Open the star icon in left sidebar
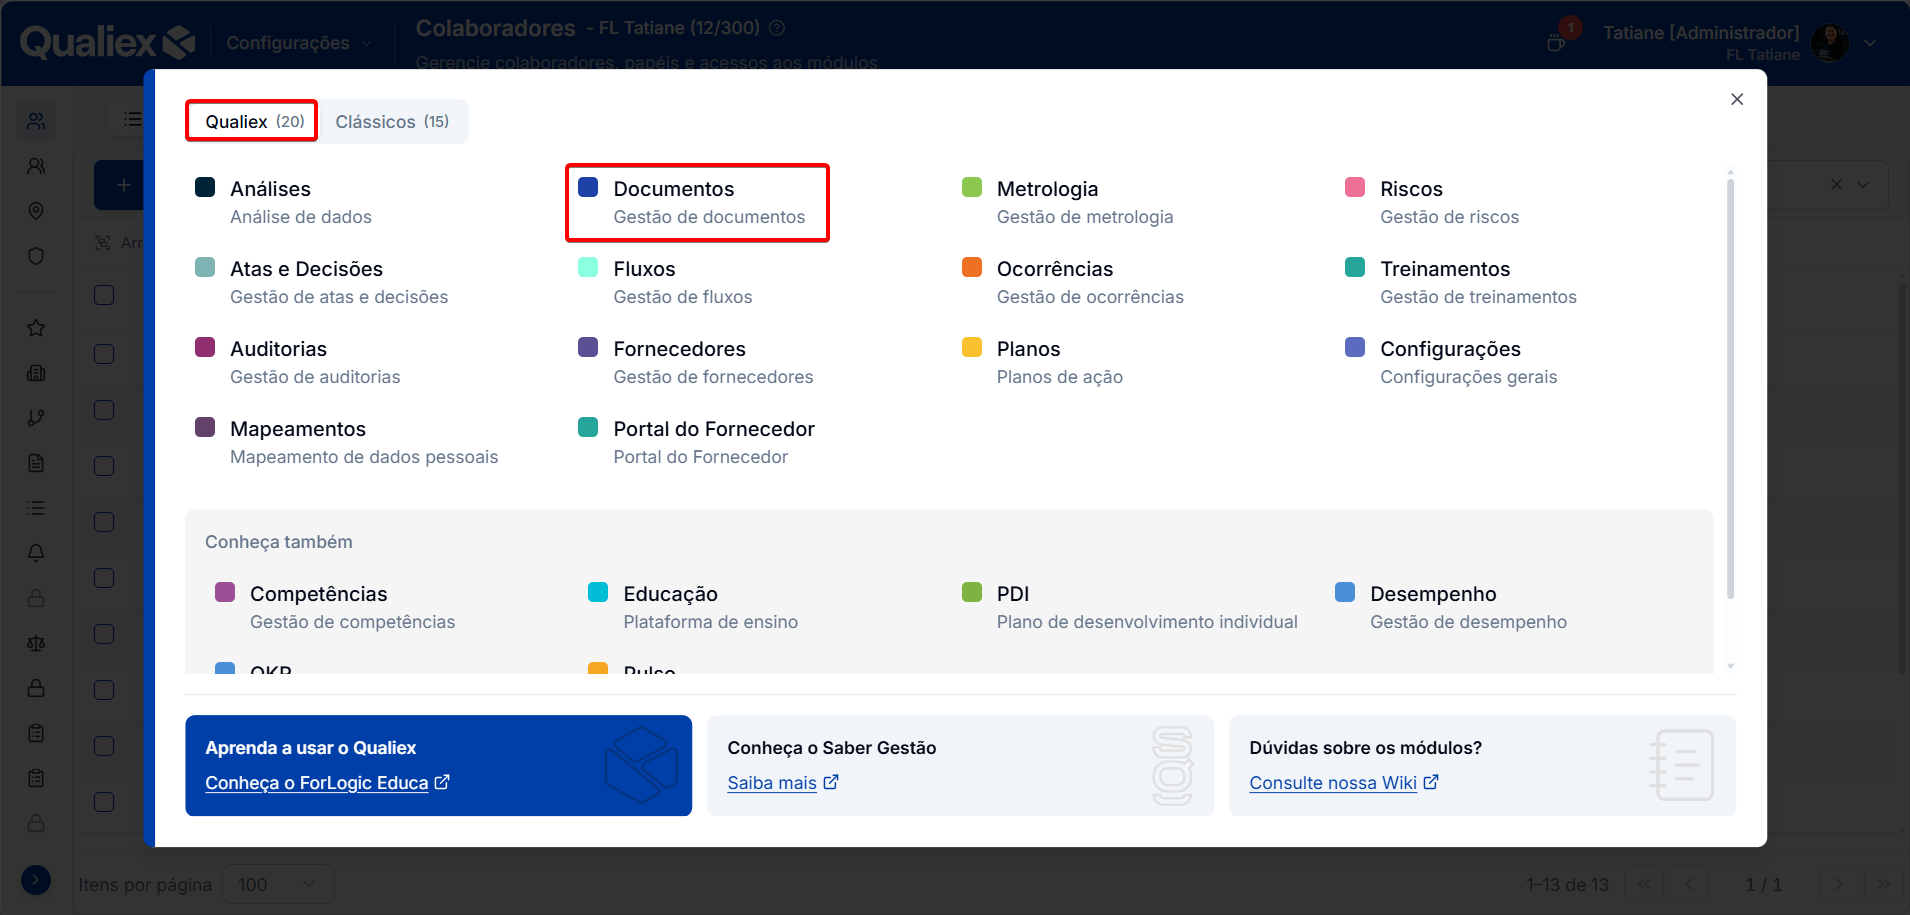1910x915 pixels. point(36,328)
